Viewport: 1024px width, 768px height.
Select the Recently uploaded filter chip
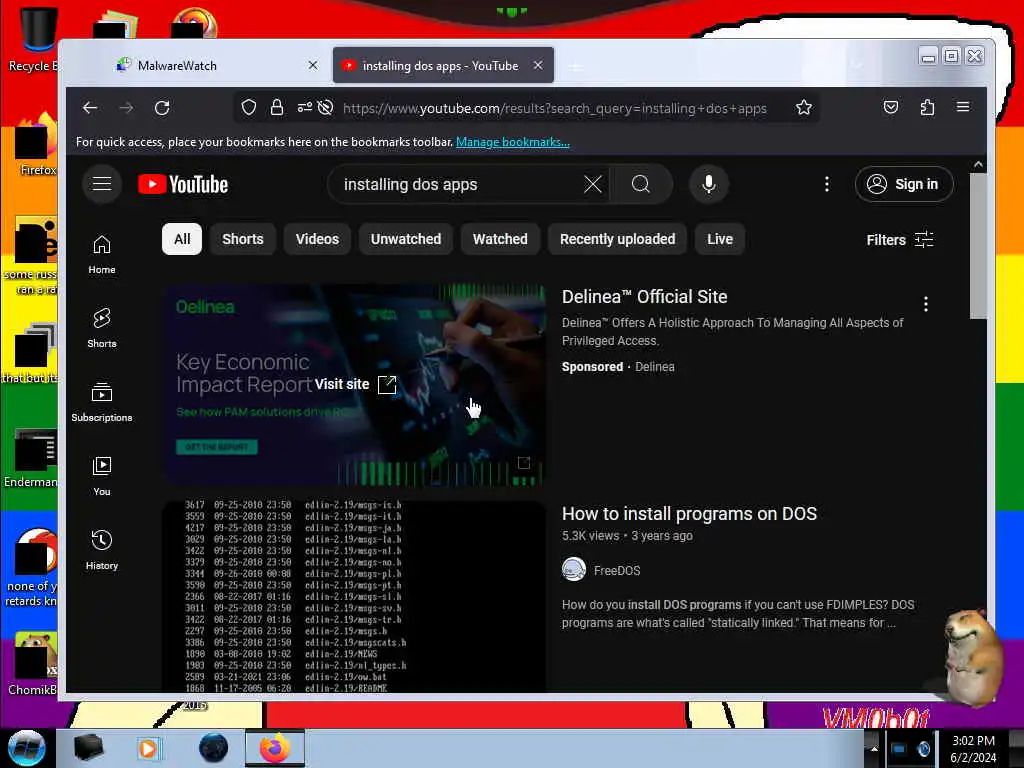click(618, 239)
